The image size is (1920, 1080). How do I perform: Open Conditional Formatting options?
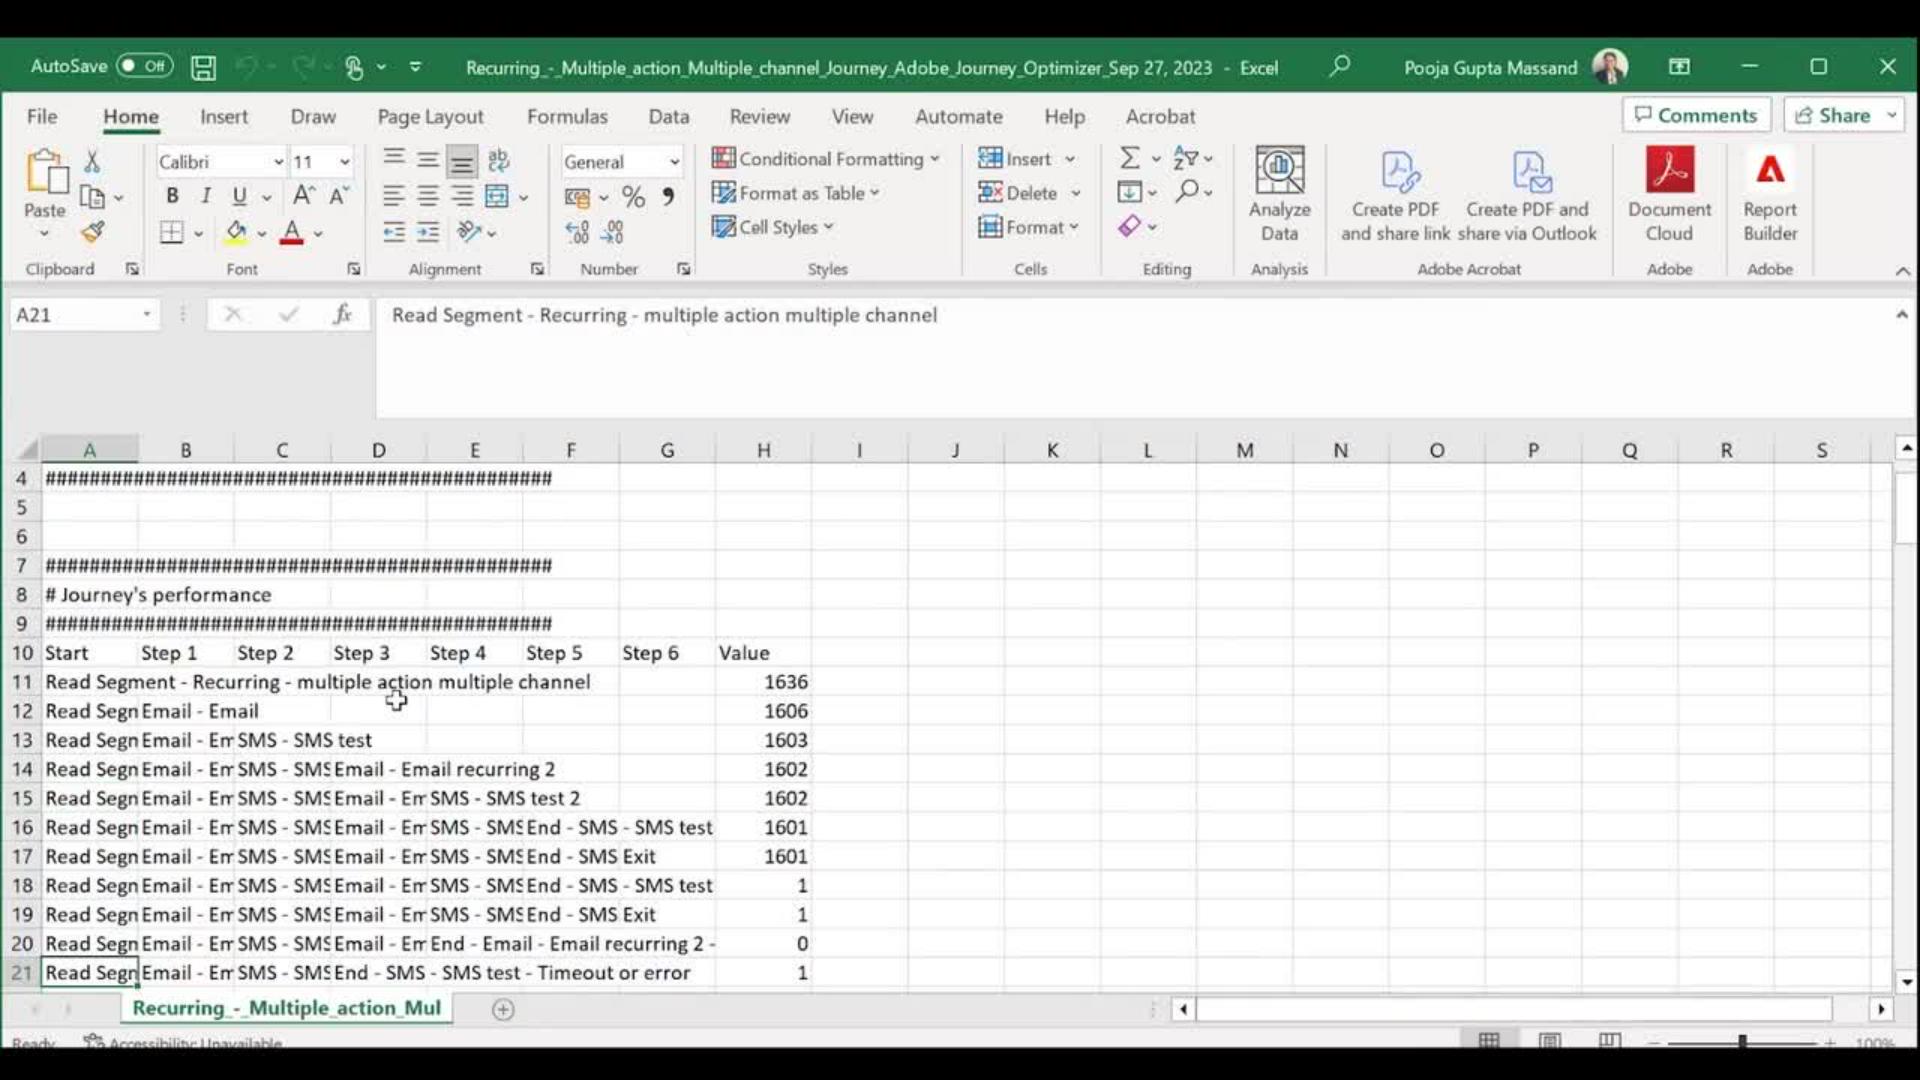pyautogui.click(x=827, y=158)
